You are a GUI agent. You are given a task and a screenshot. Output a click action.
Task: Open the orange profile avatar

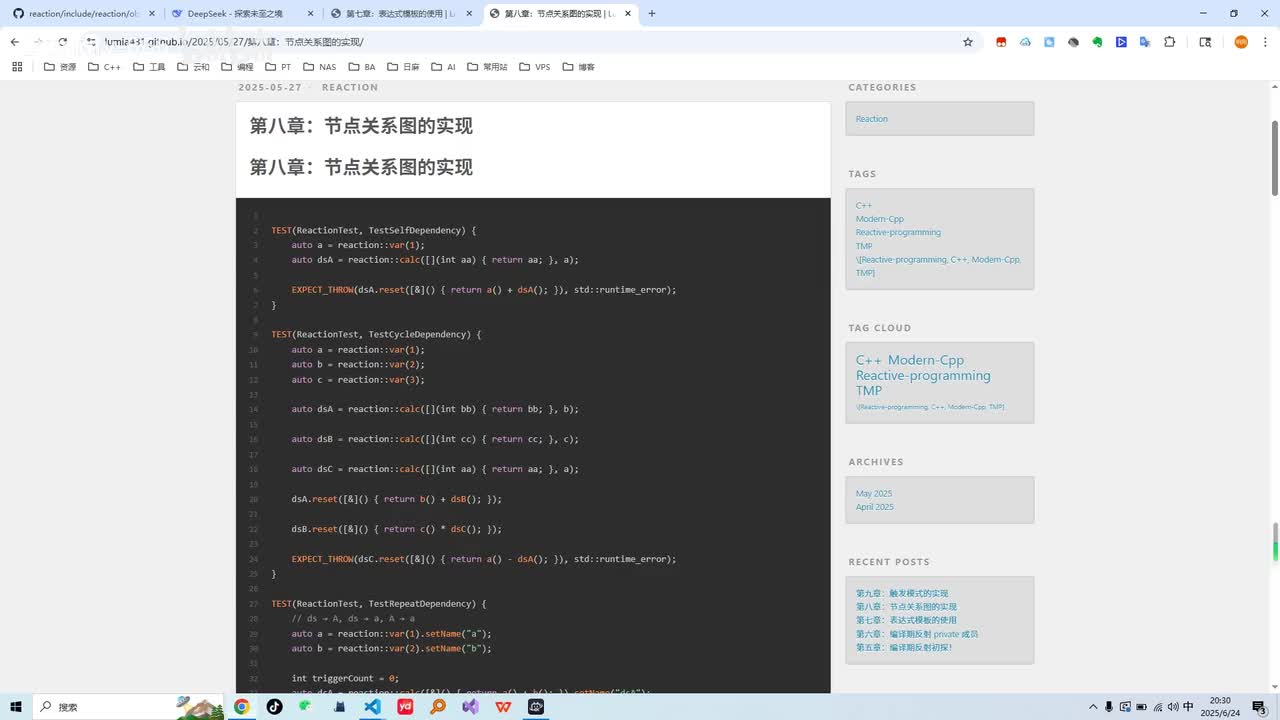click(x=1241, y=42)
